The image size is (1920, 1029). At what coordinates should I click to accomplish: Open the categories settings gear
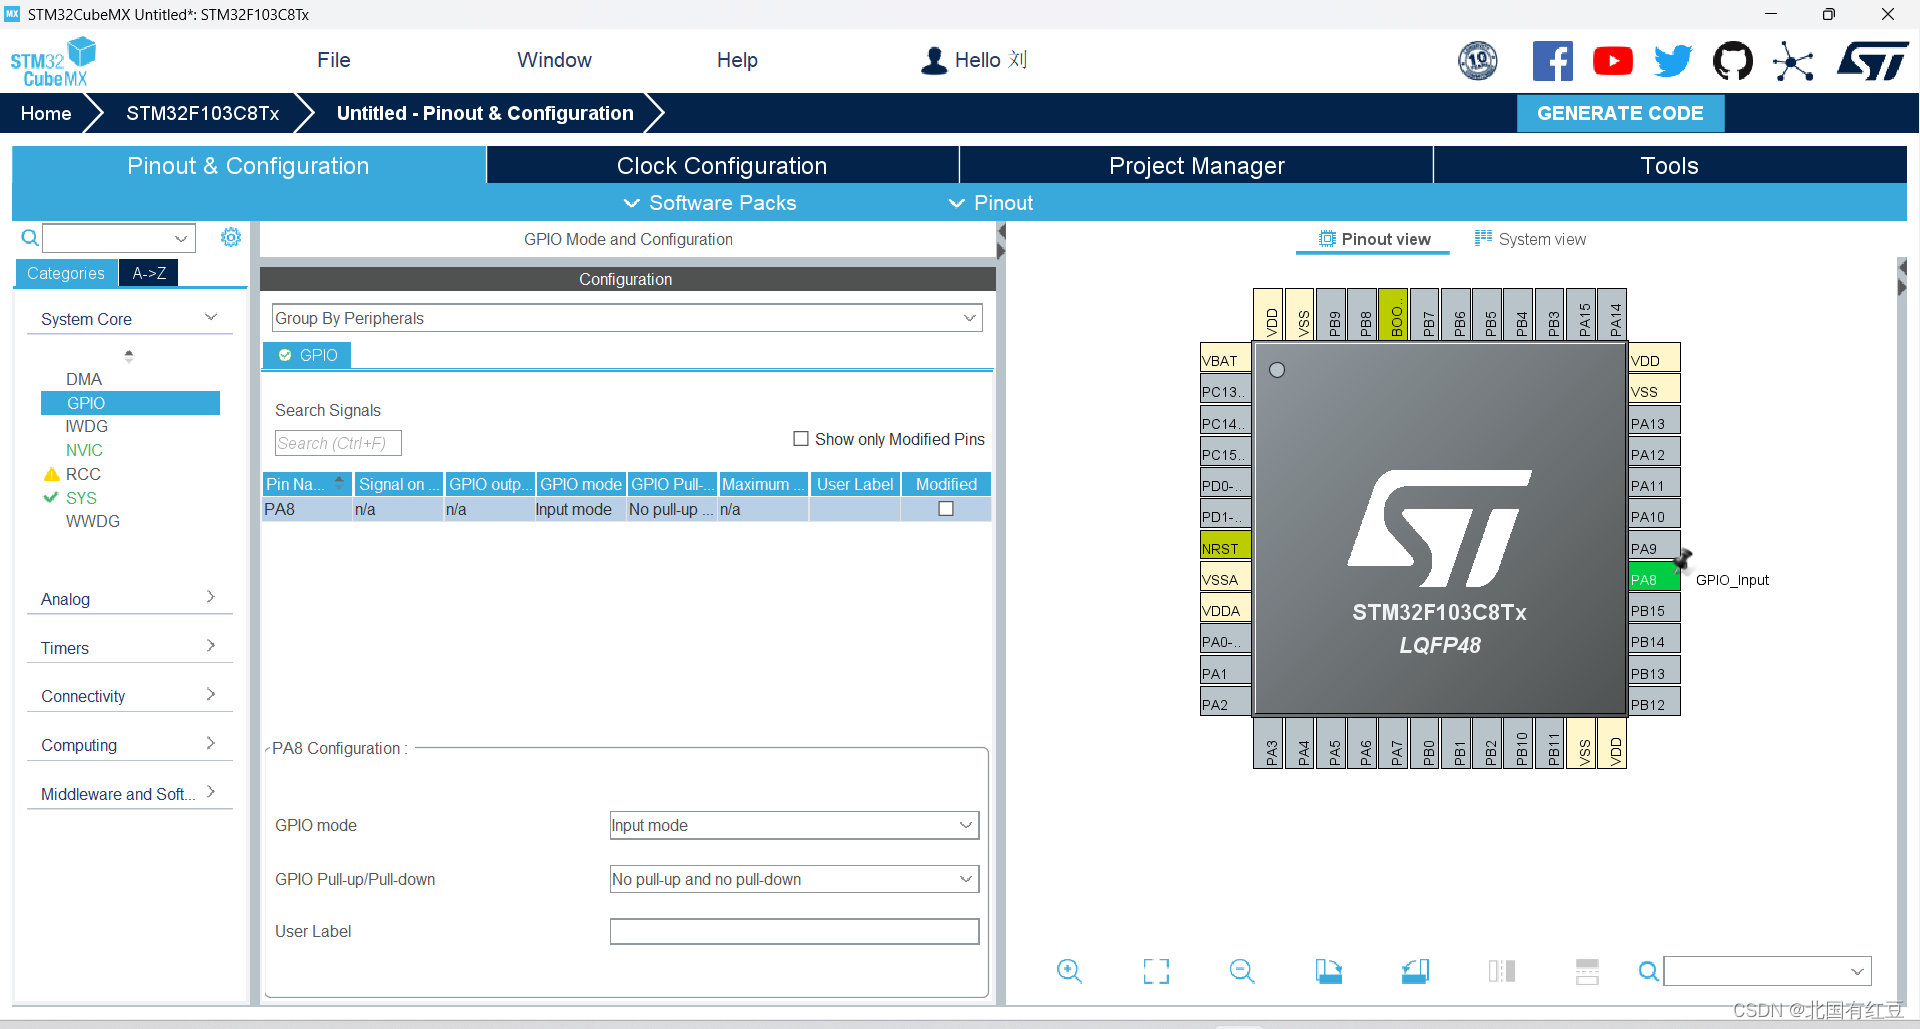coord(231,237)
